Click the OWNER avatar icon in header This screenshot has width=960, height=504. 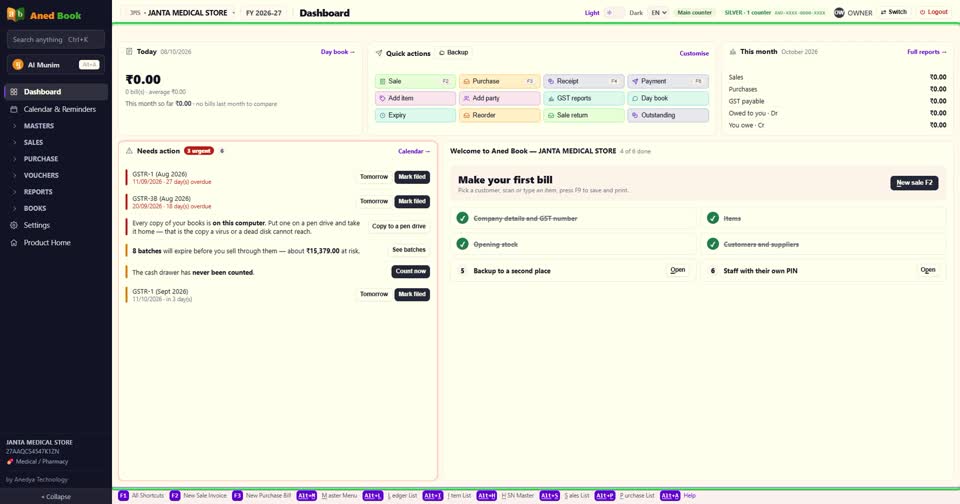coord(839,12)
